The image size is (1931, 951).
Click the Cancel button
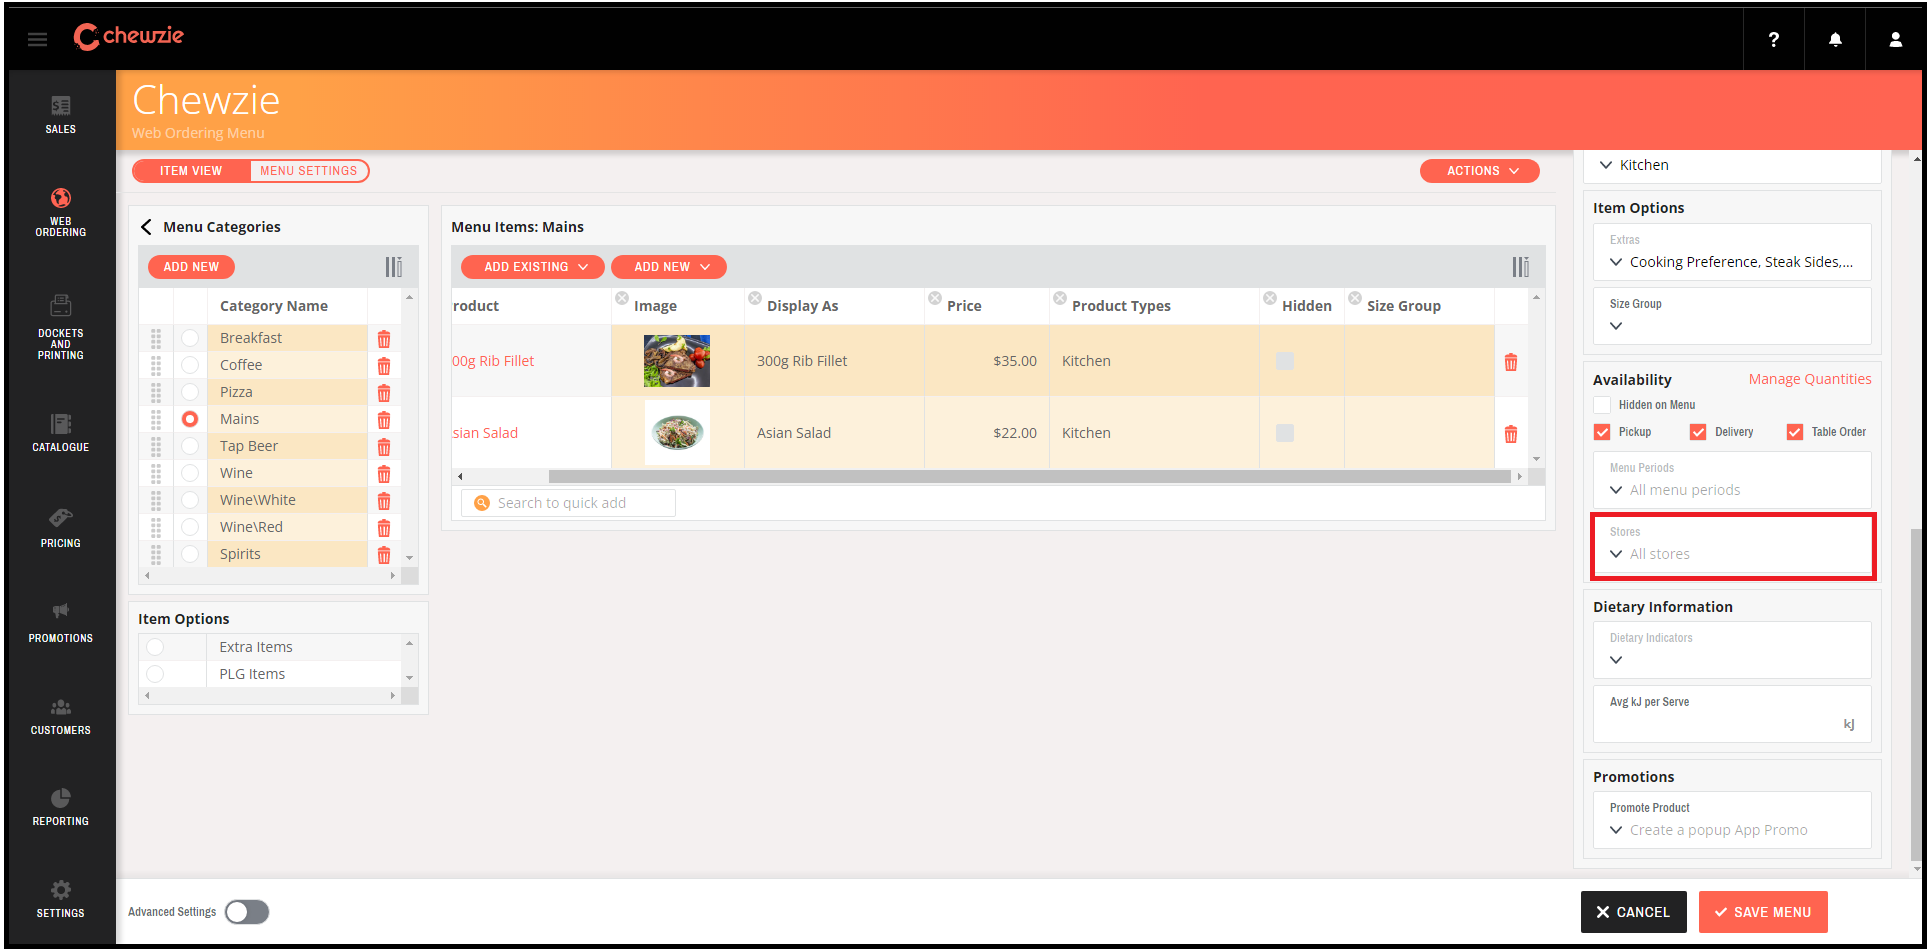[1633, 912]
